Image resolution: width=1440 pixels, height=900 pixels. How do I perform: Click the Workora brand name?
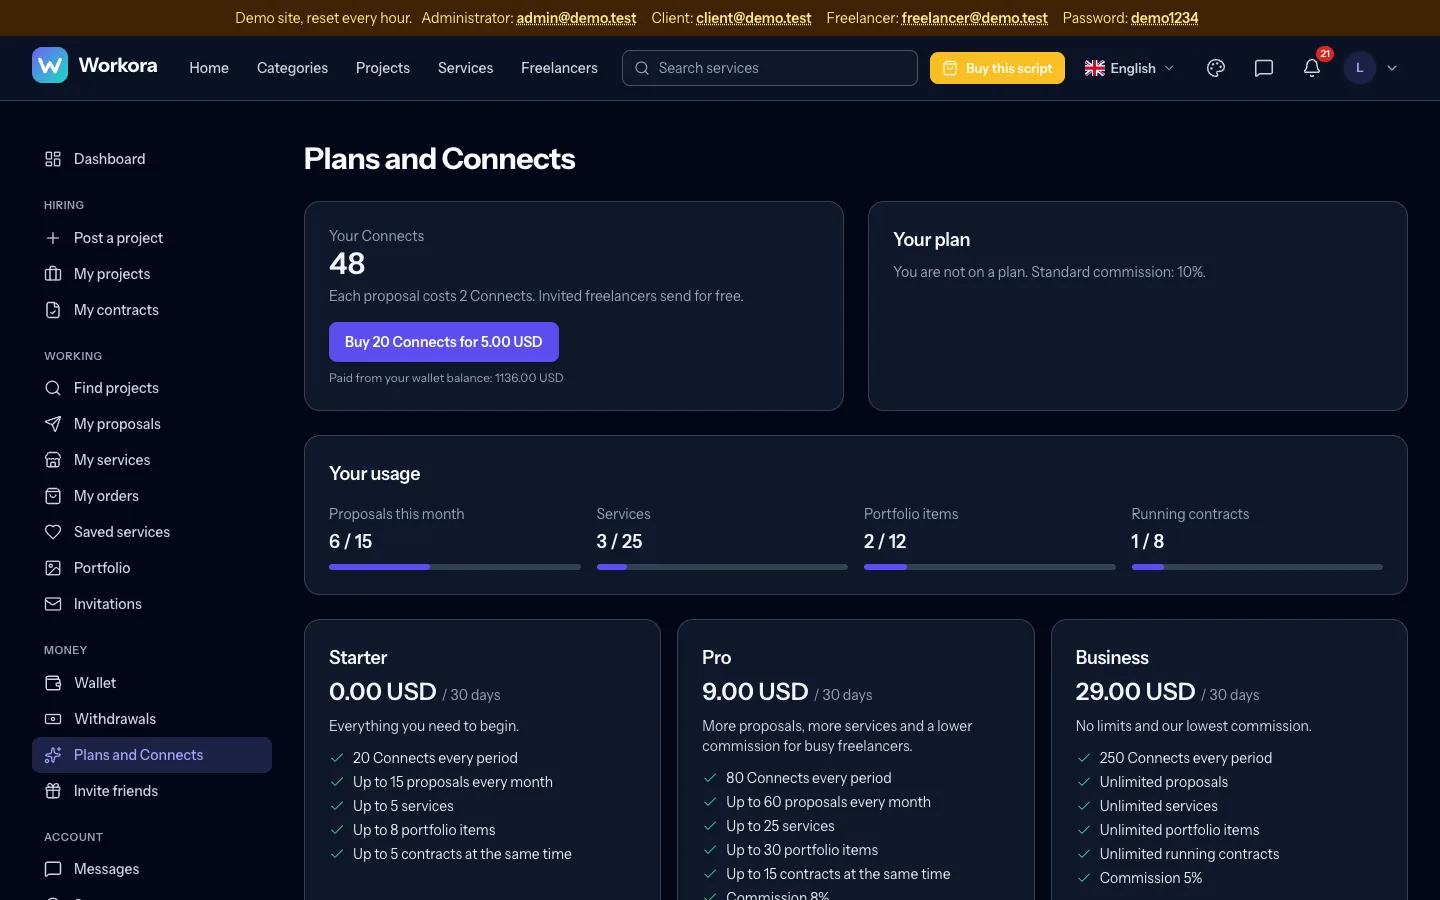[118, 66]
